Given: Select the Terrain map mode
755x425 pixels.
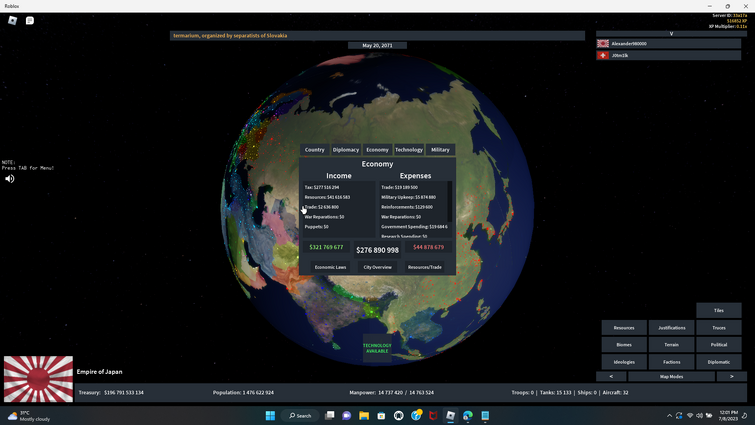Looking at the screenshot, I should click(x=672, y=345).
